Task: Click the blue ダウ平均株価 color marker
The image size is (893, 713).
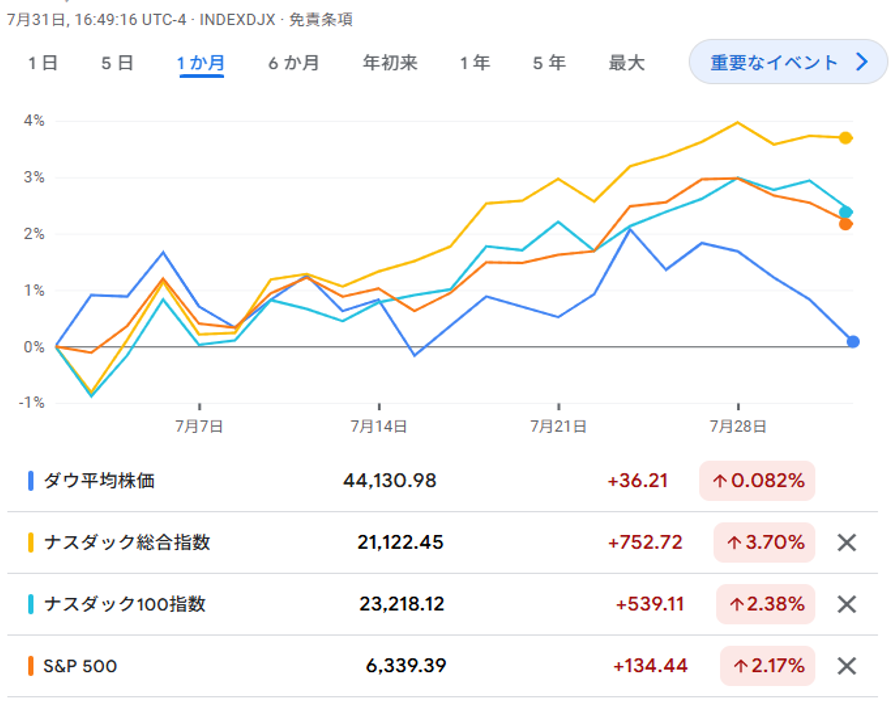Action: click(x=31, y=481)
